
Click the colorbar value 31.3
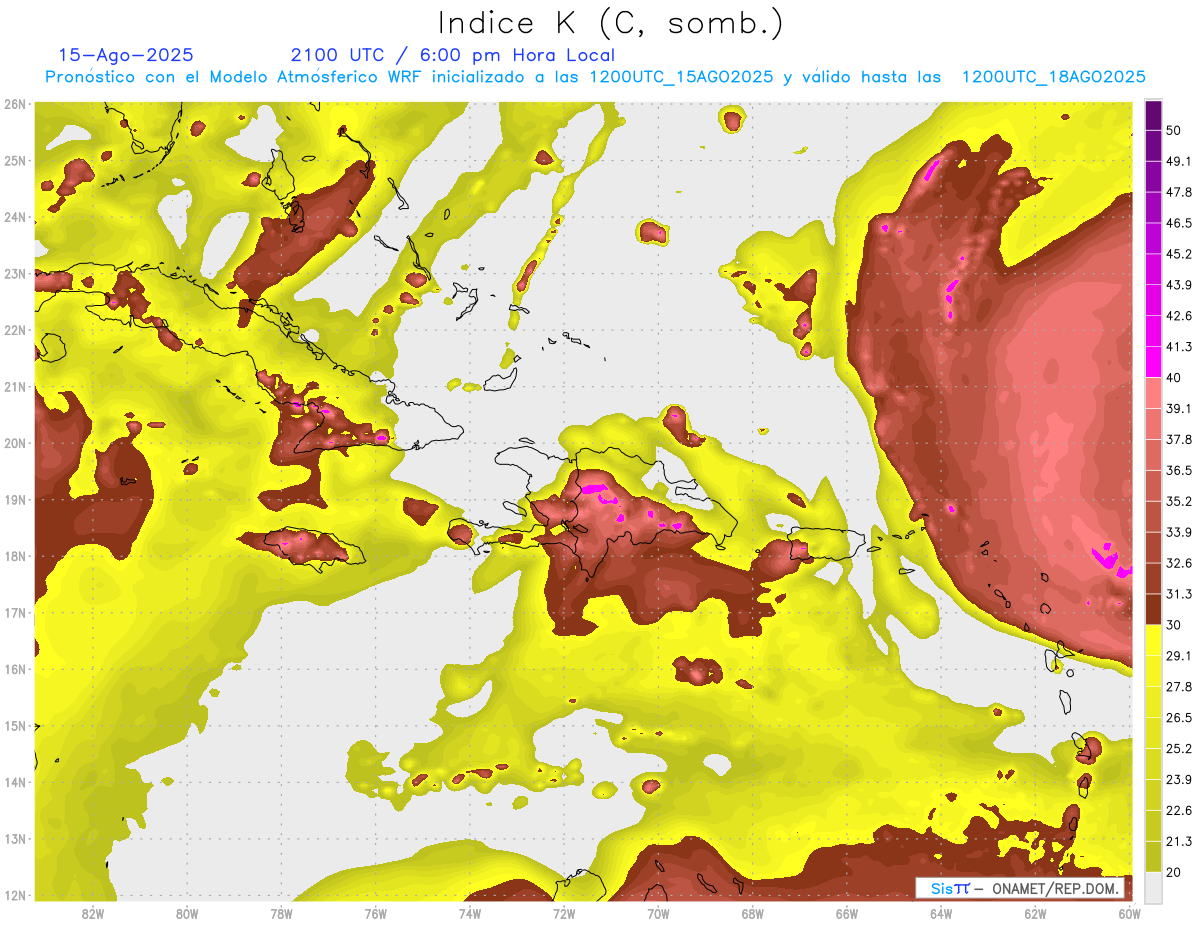coord(1178,594)
